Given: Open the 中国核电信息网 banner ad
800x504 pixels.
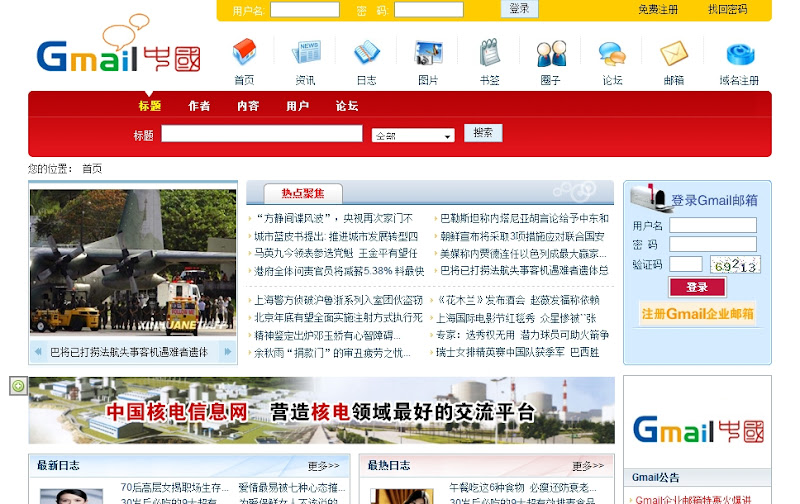Looking at the screenshot, I should click(x=321, y=411).
